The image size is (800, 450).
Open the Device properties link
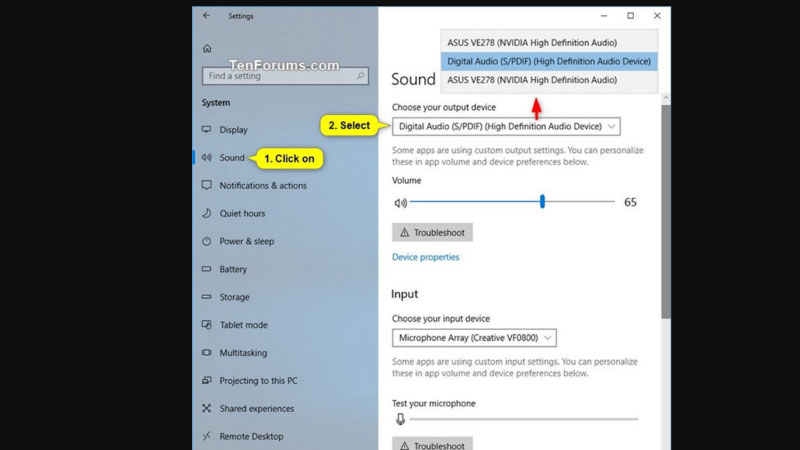pyautogui.click(x=426, y=257)
